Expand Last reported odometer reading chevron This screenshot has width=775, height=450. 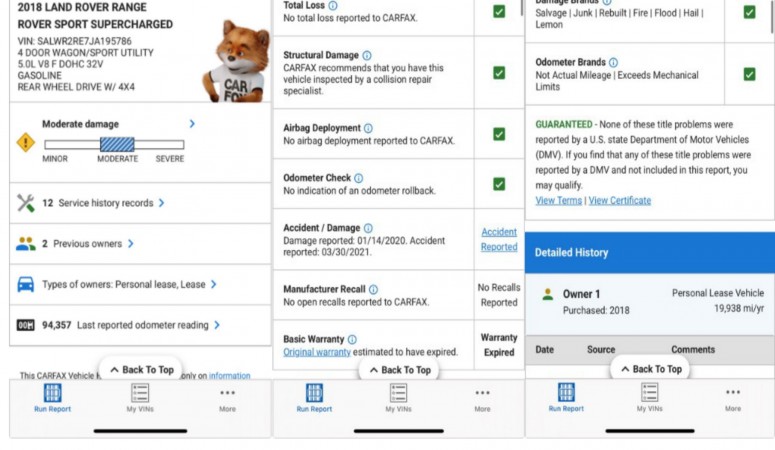pyautogui.click(x=217, y=325)
